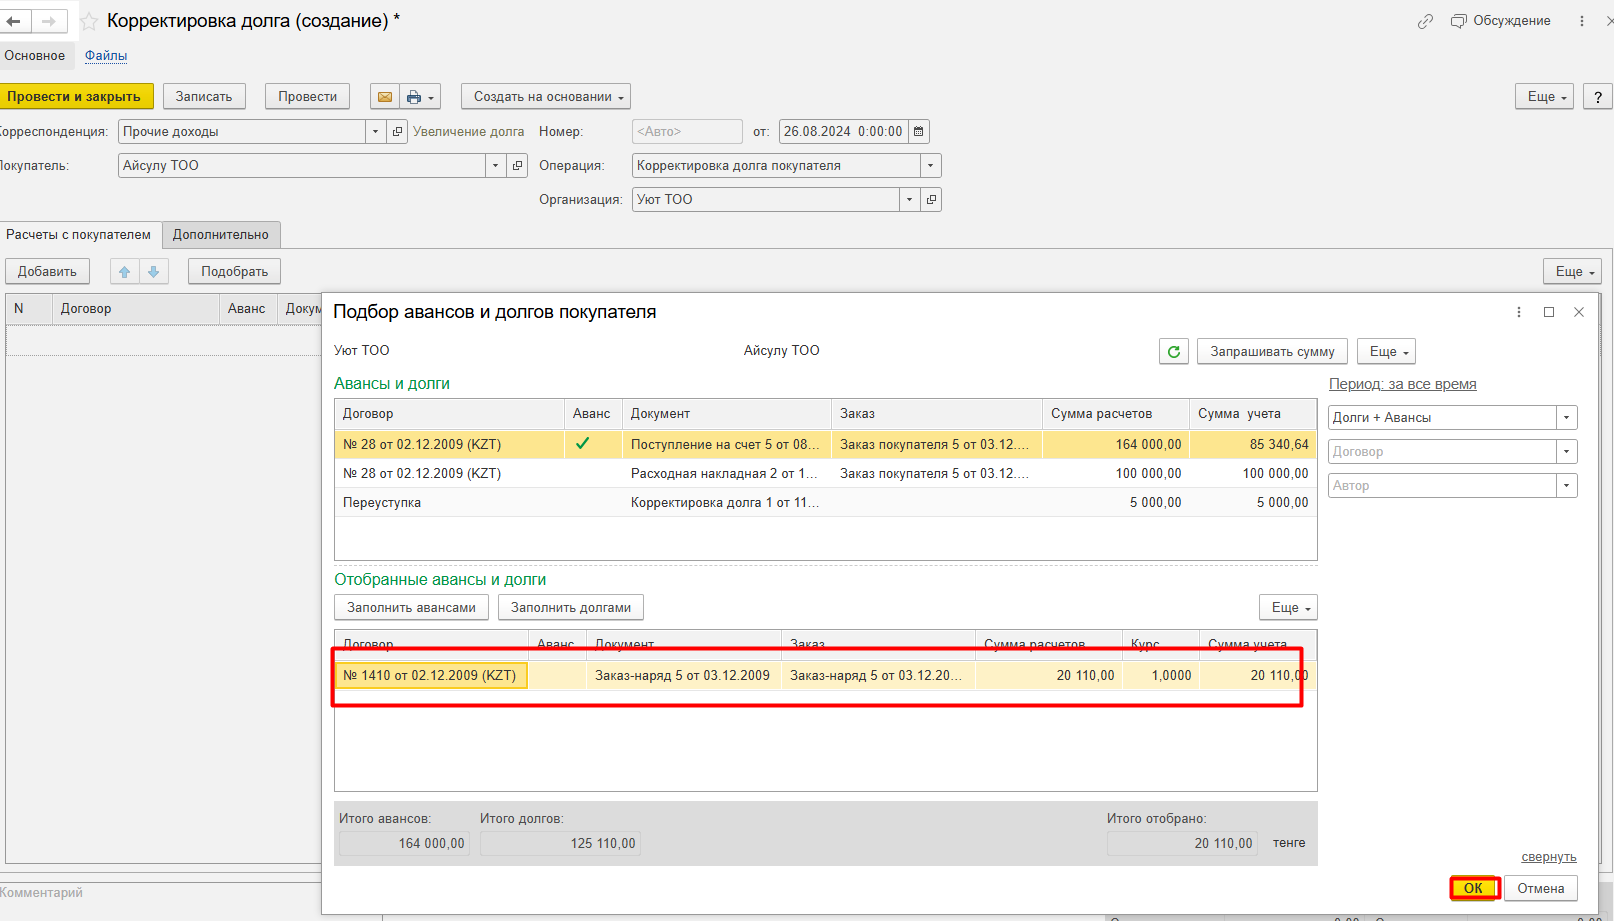Click the back navigation arrow
The image size is (1614, 921).
coord(14,21)
